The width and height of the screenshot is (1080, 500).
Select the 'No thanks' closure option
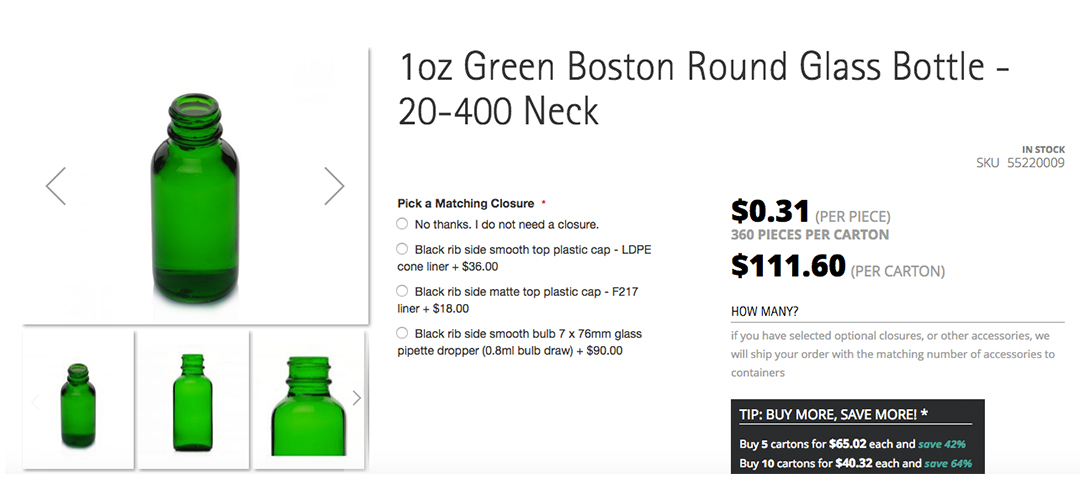402,224
